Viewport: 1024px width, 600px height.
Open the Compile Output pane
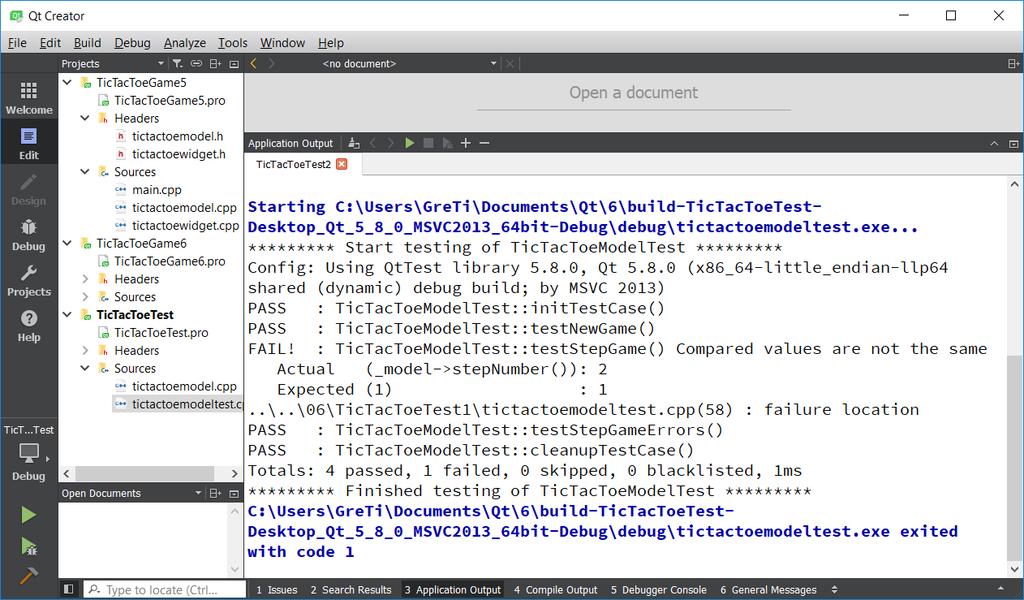tap(556, 590)
